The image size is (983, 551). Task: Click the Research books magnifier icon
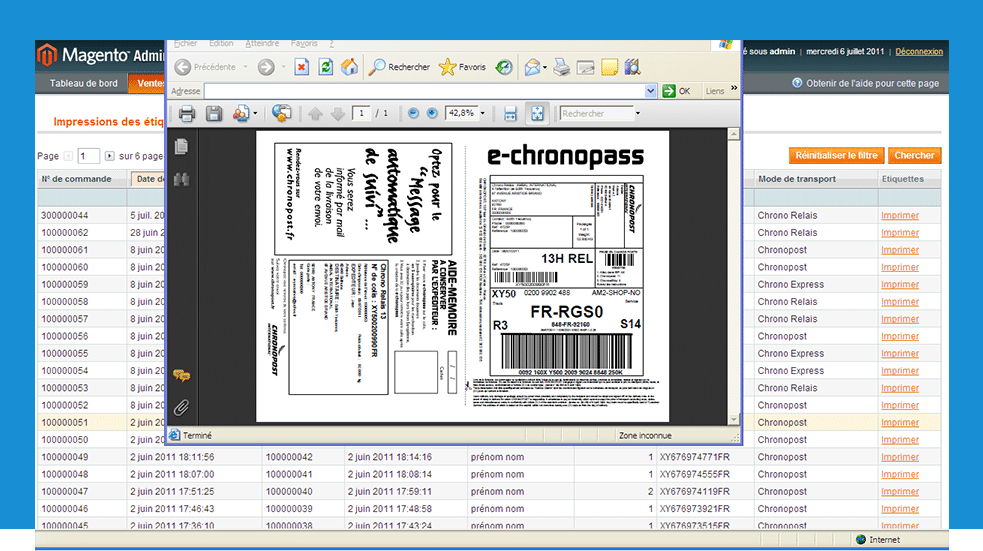pos(633,67)
